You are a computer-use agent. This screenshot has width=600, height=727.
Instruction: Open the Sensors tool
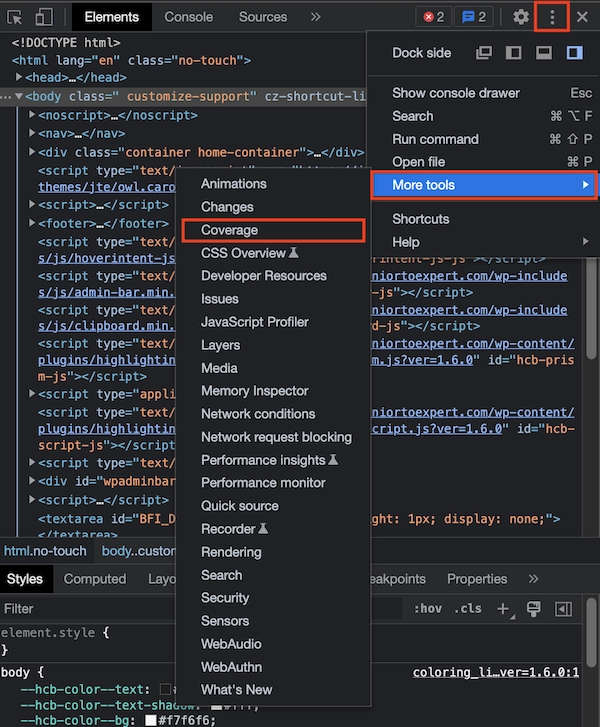pyautogui.click(x=273, y=621)
